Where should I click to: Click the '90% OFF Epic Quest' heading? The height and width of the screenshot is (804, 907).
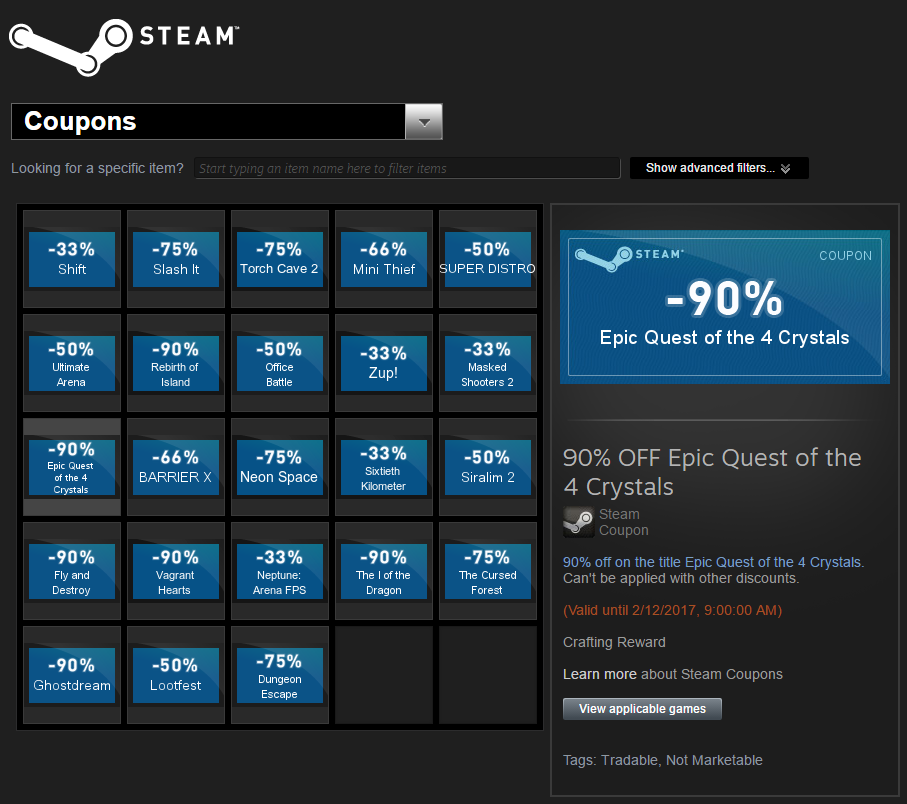[712, 472]
